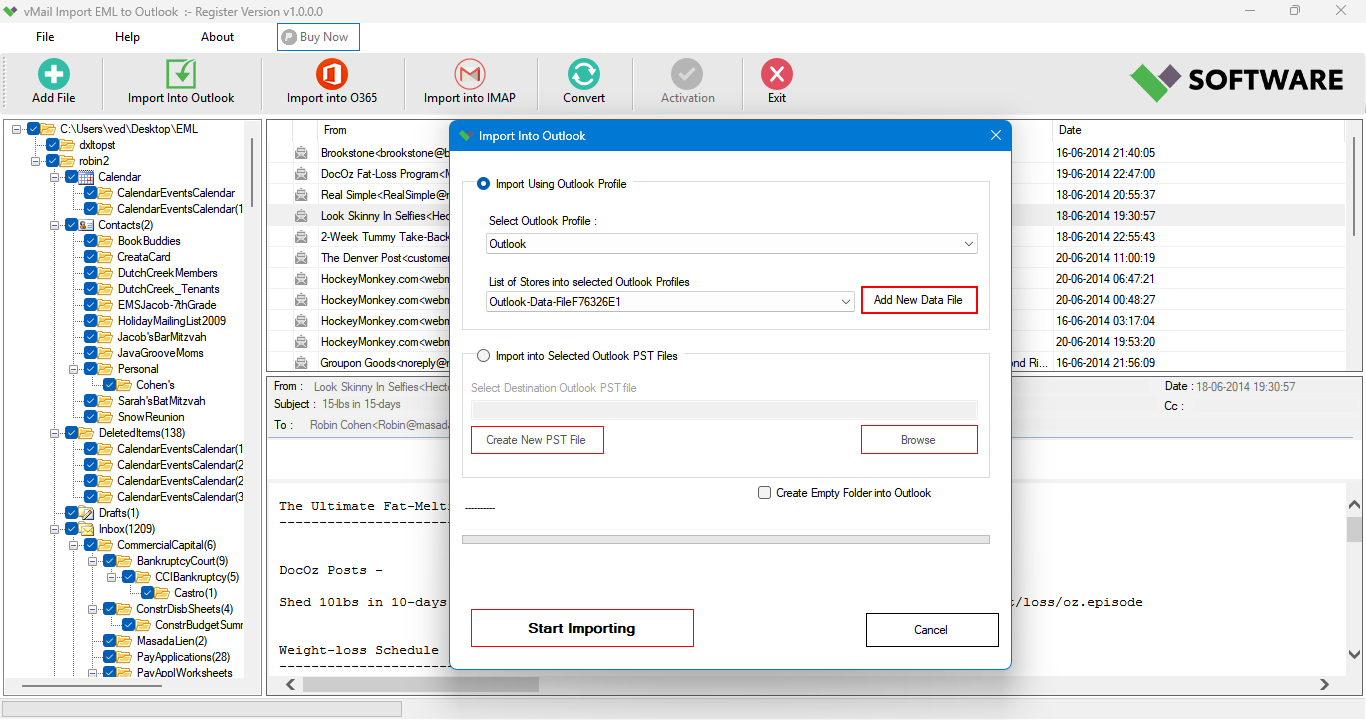Image resolution: width=1366 pixels, height=720 pixels.
Task: Click the Contacts(2) folder icon
Action: point(87,225)
